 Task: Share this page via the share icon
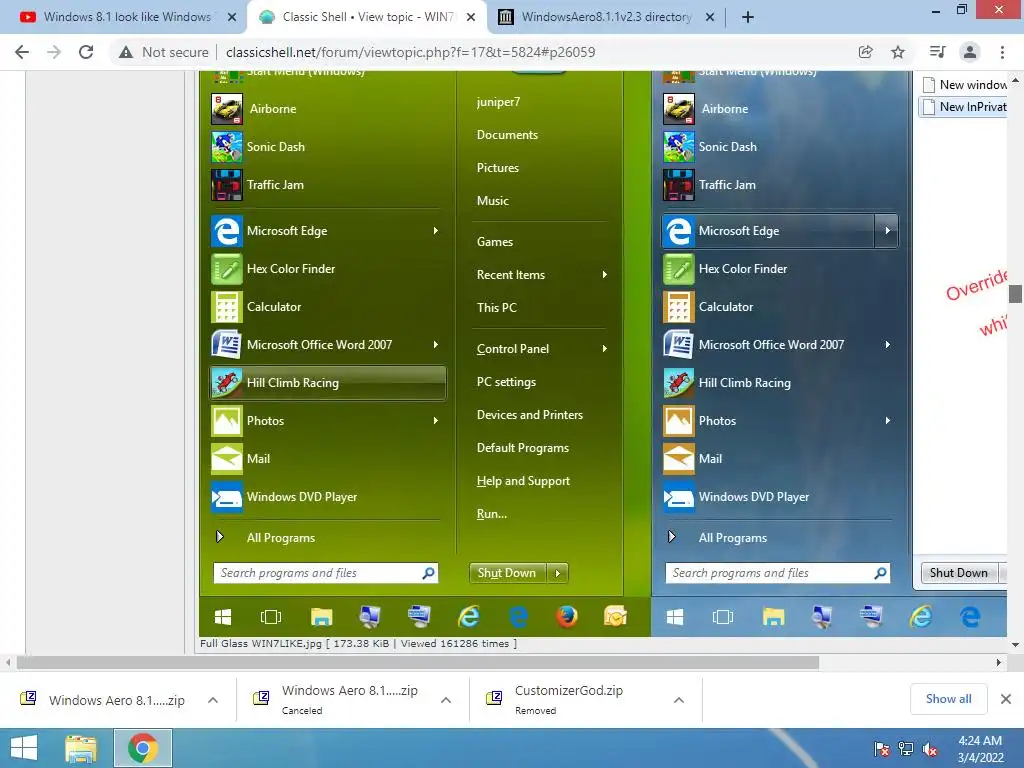(x=866, y=52)
